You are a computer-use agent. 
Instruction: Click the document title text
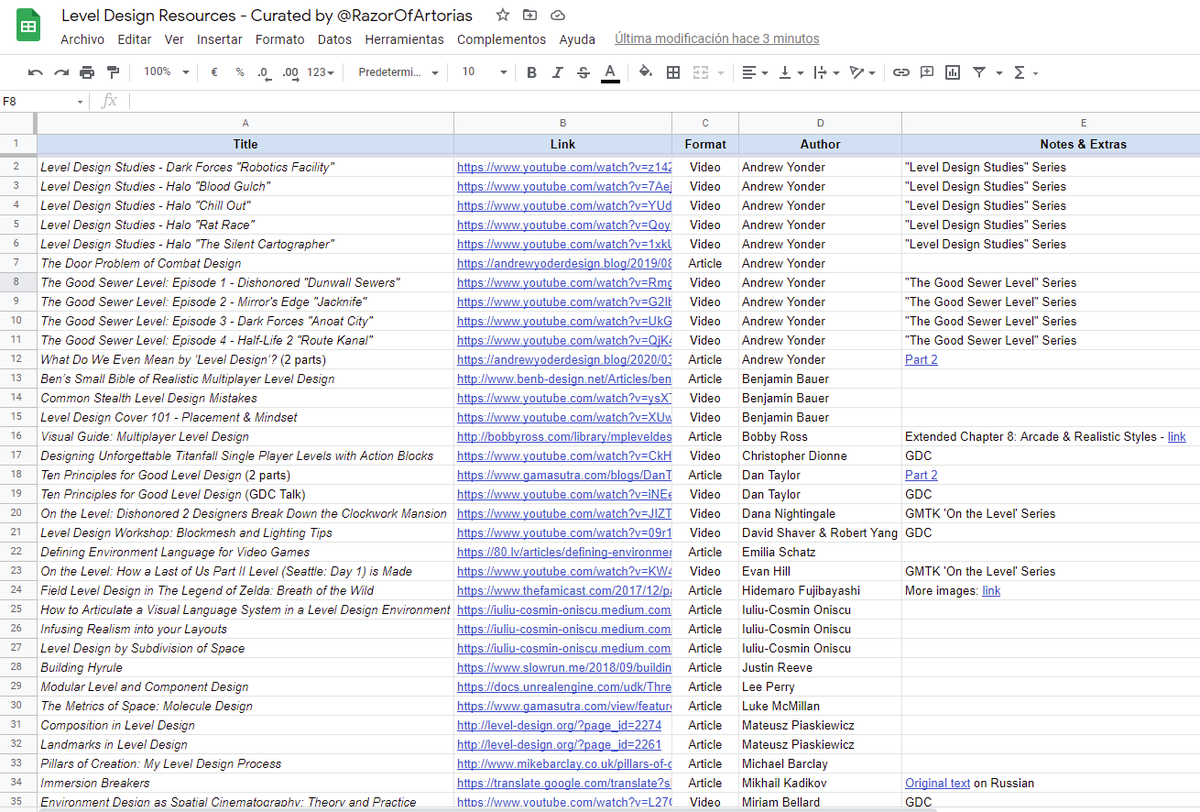click(x=267, y=16)
